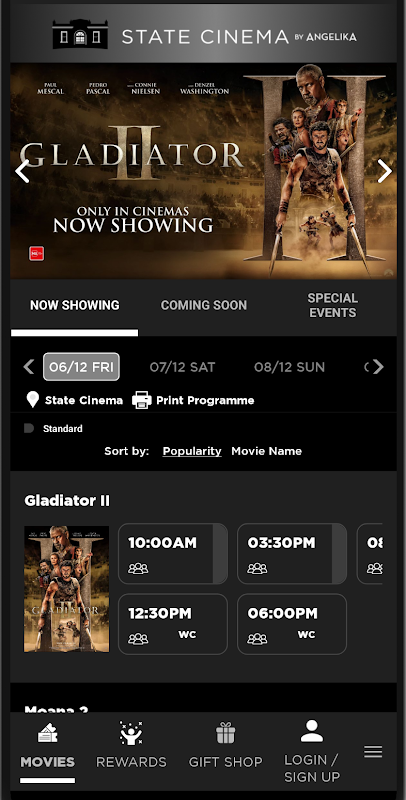406x800 pixels.
Task: Advance to the next banner slide
Action: pos(385,171)
